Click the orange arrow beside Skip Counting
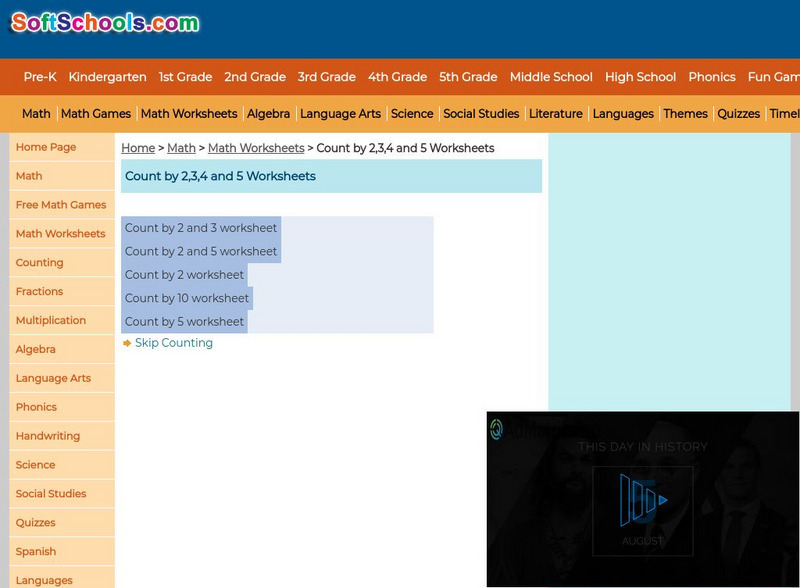The width and height of the screenshot is (800, 588). coord(127,344)
